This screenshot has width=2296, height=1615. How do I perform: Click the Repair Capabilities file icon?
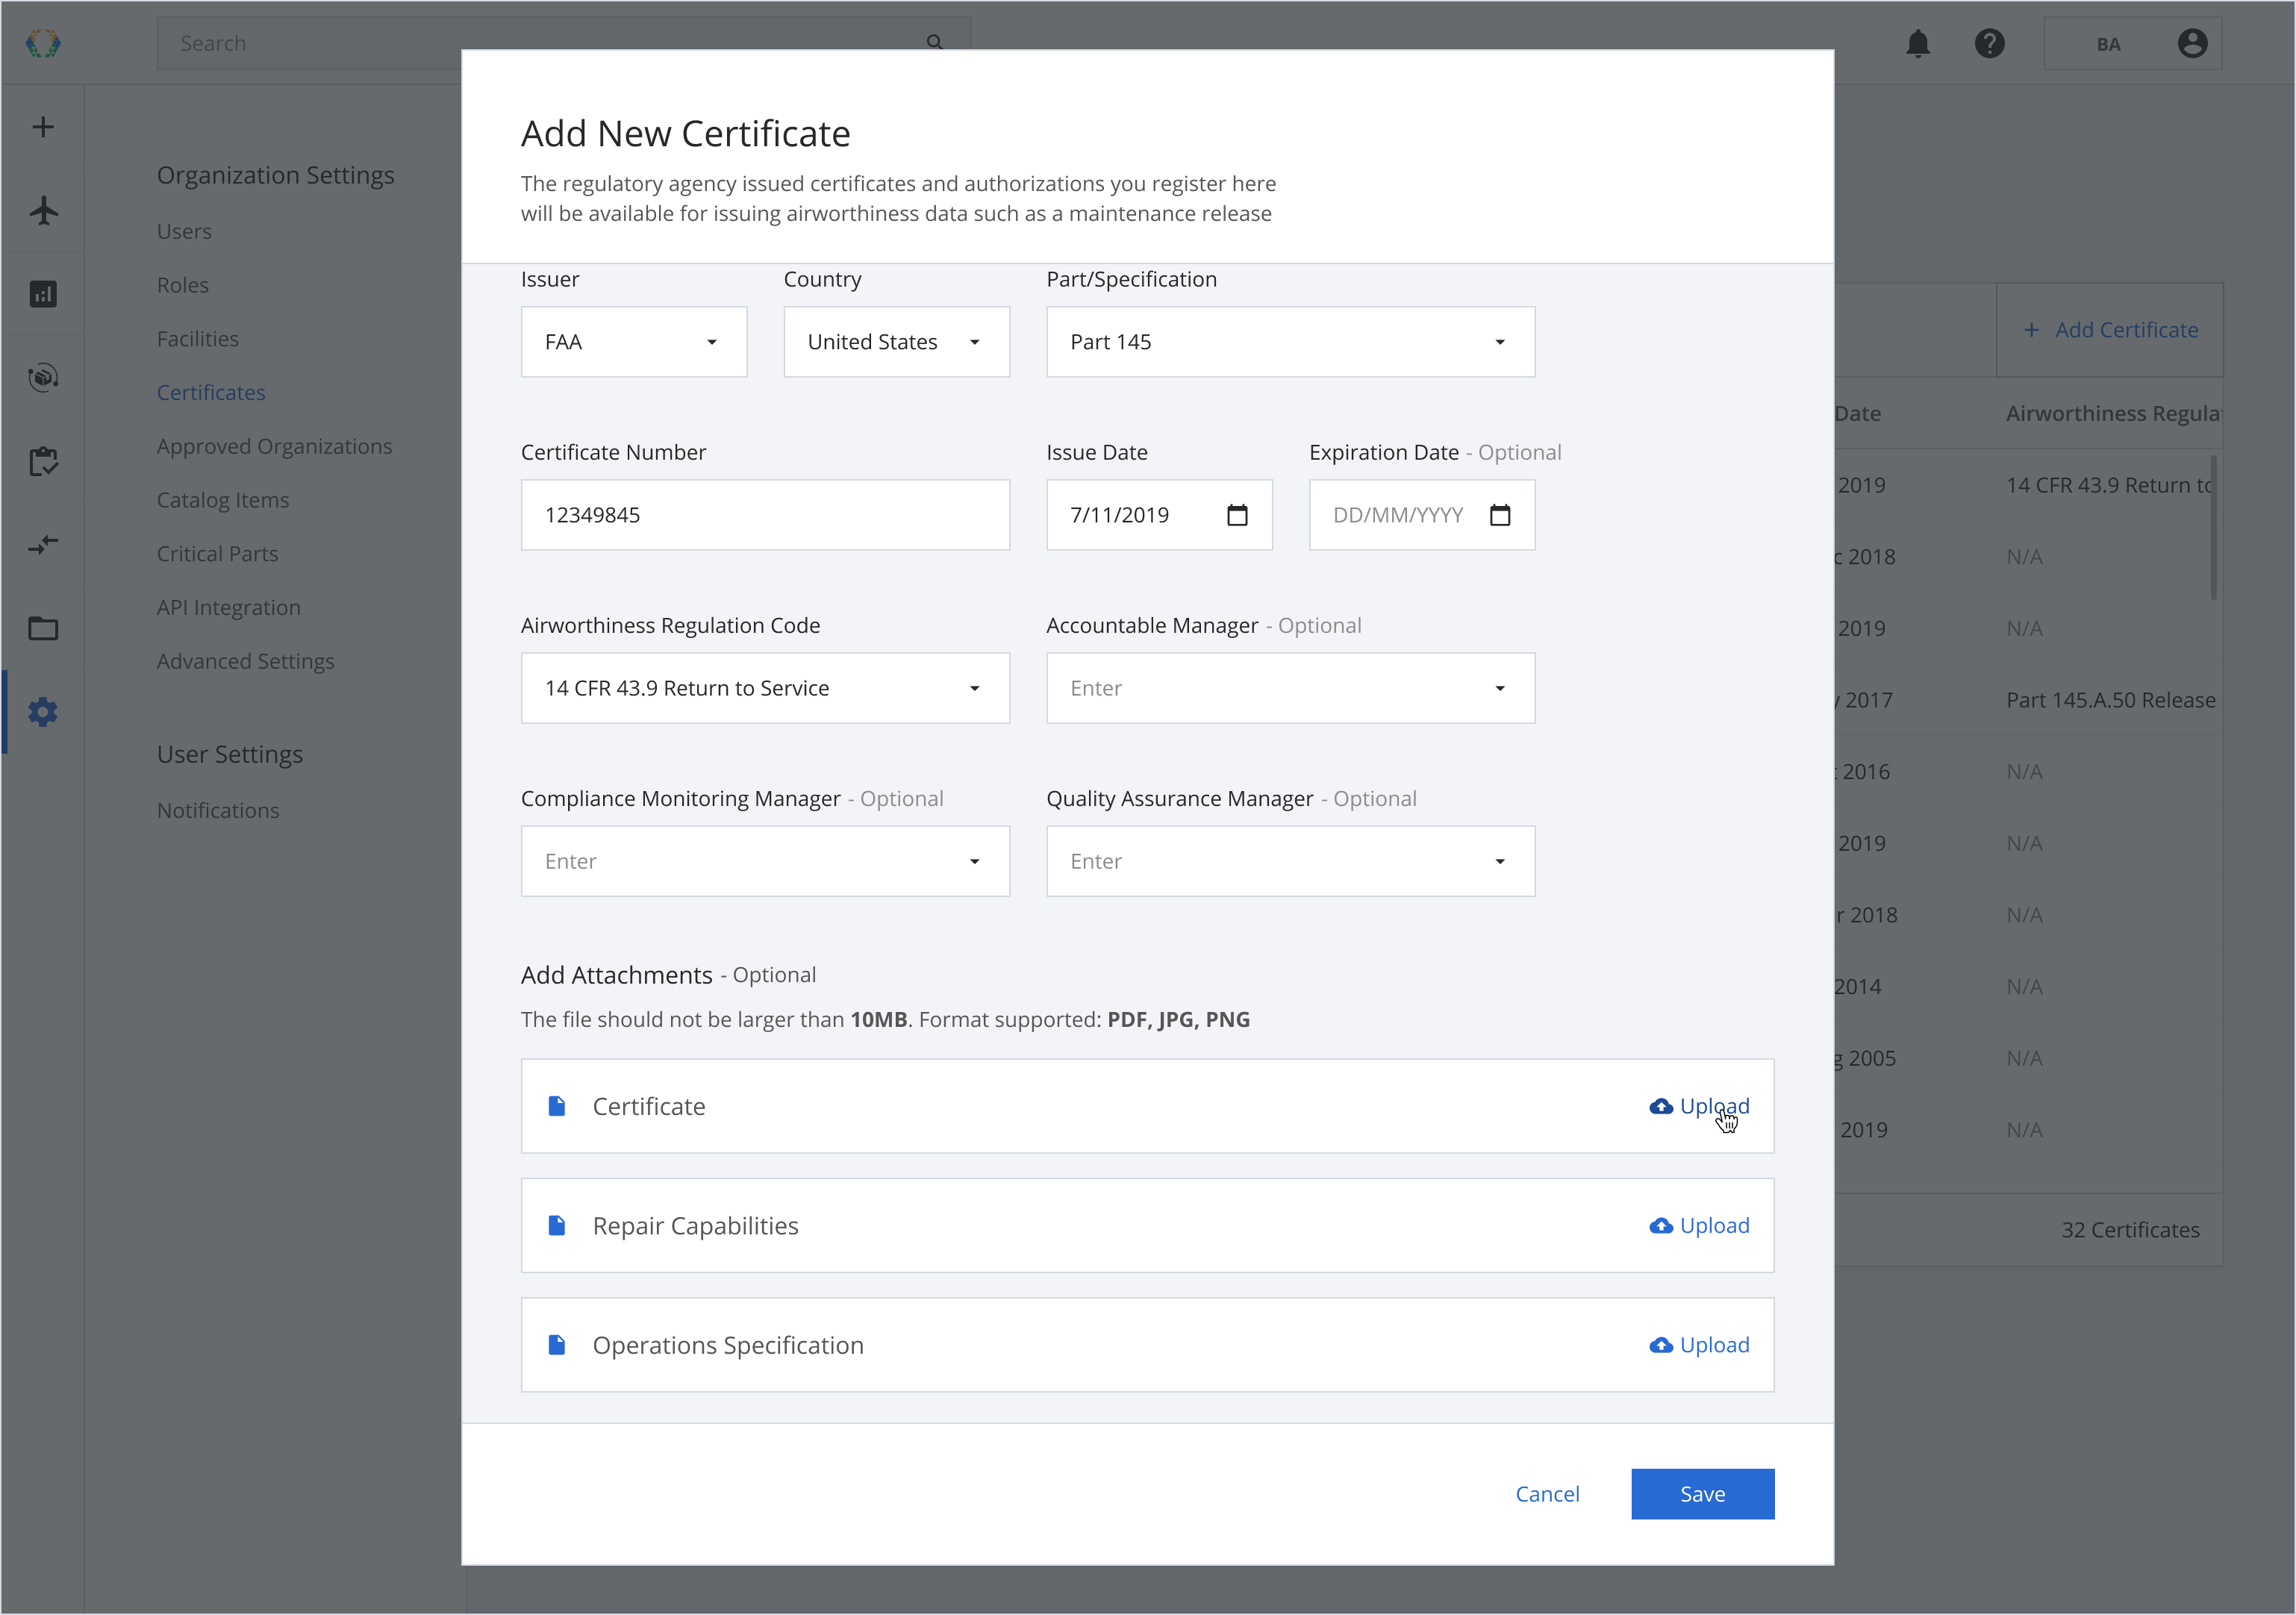tap(557, 1226)
